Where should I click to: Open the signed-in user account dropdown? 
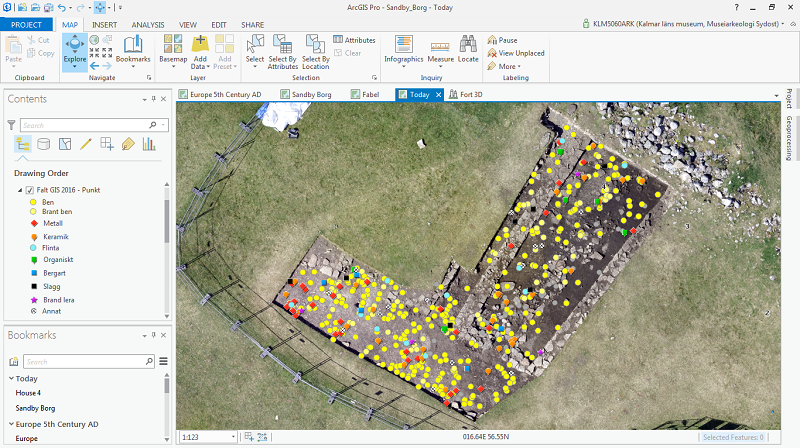click(x=783, y=24)
